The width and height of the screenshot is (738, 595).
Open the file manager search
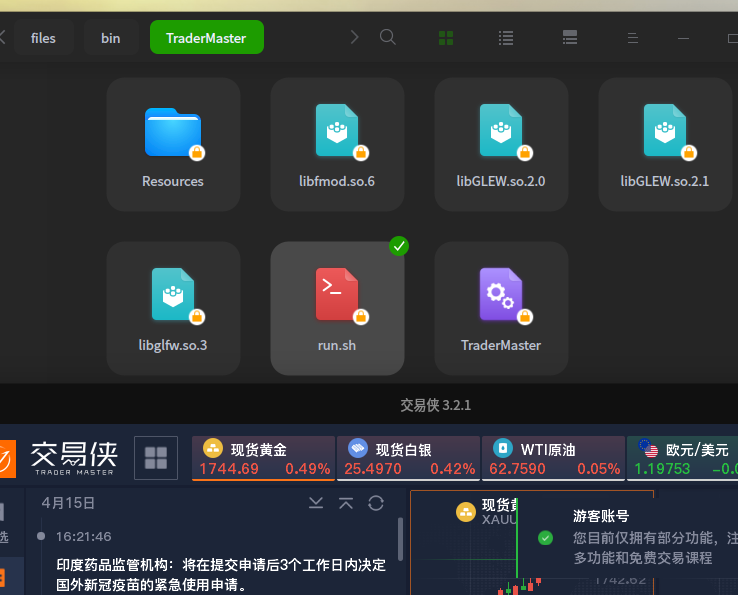point(387,37)
